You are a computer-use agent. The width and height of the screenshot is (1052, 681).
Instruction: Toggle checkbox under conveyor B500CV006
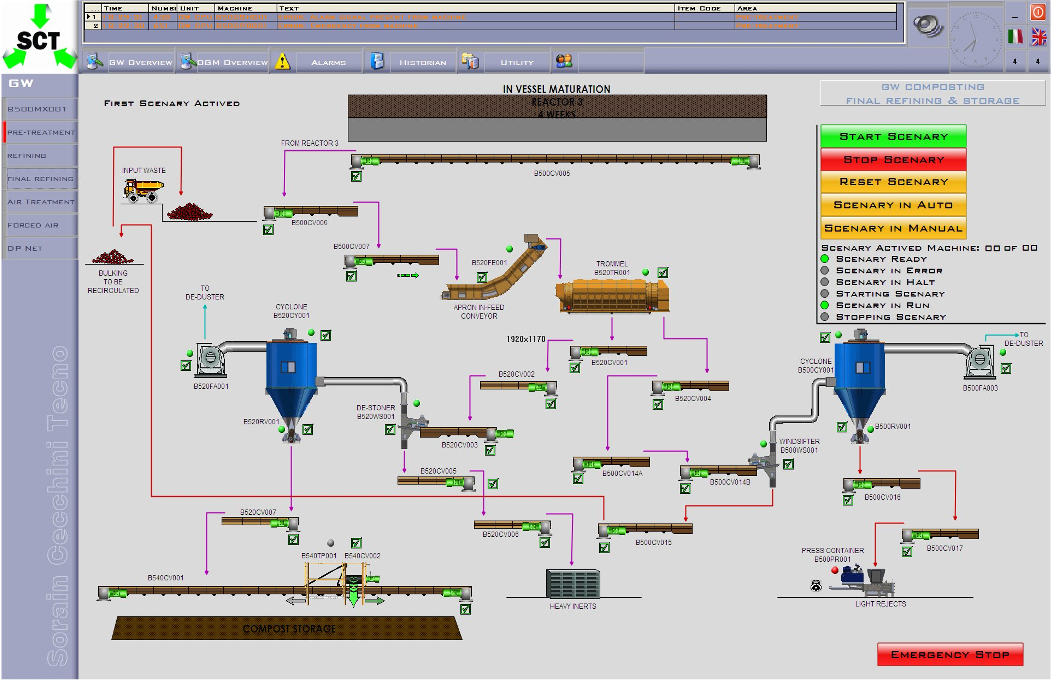click(x=268, y=229)
